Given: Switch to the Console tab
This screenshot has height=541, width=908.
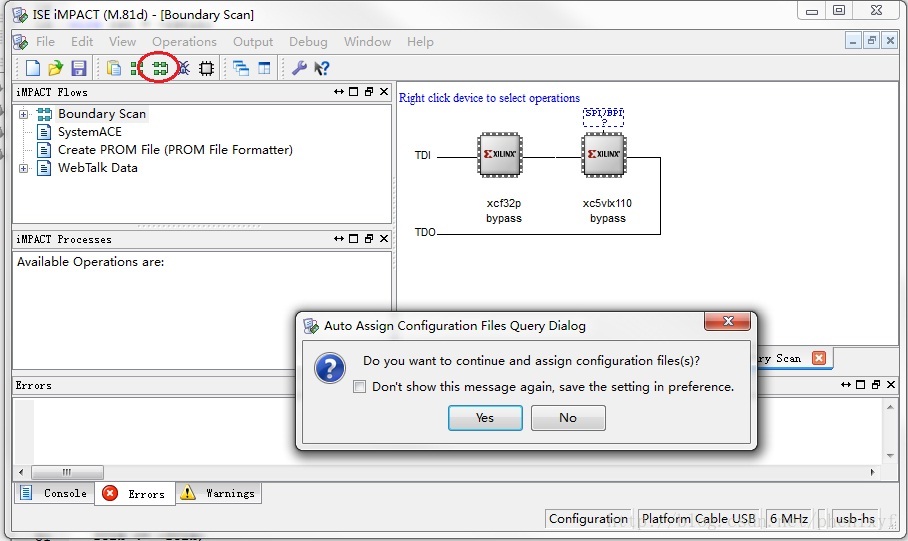Looking at the screenshot, I should (x=54, y=494).
